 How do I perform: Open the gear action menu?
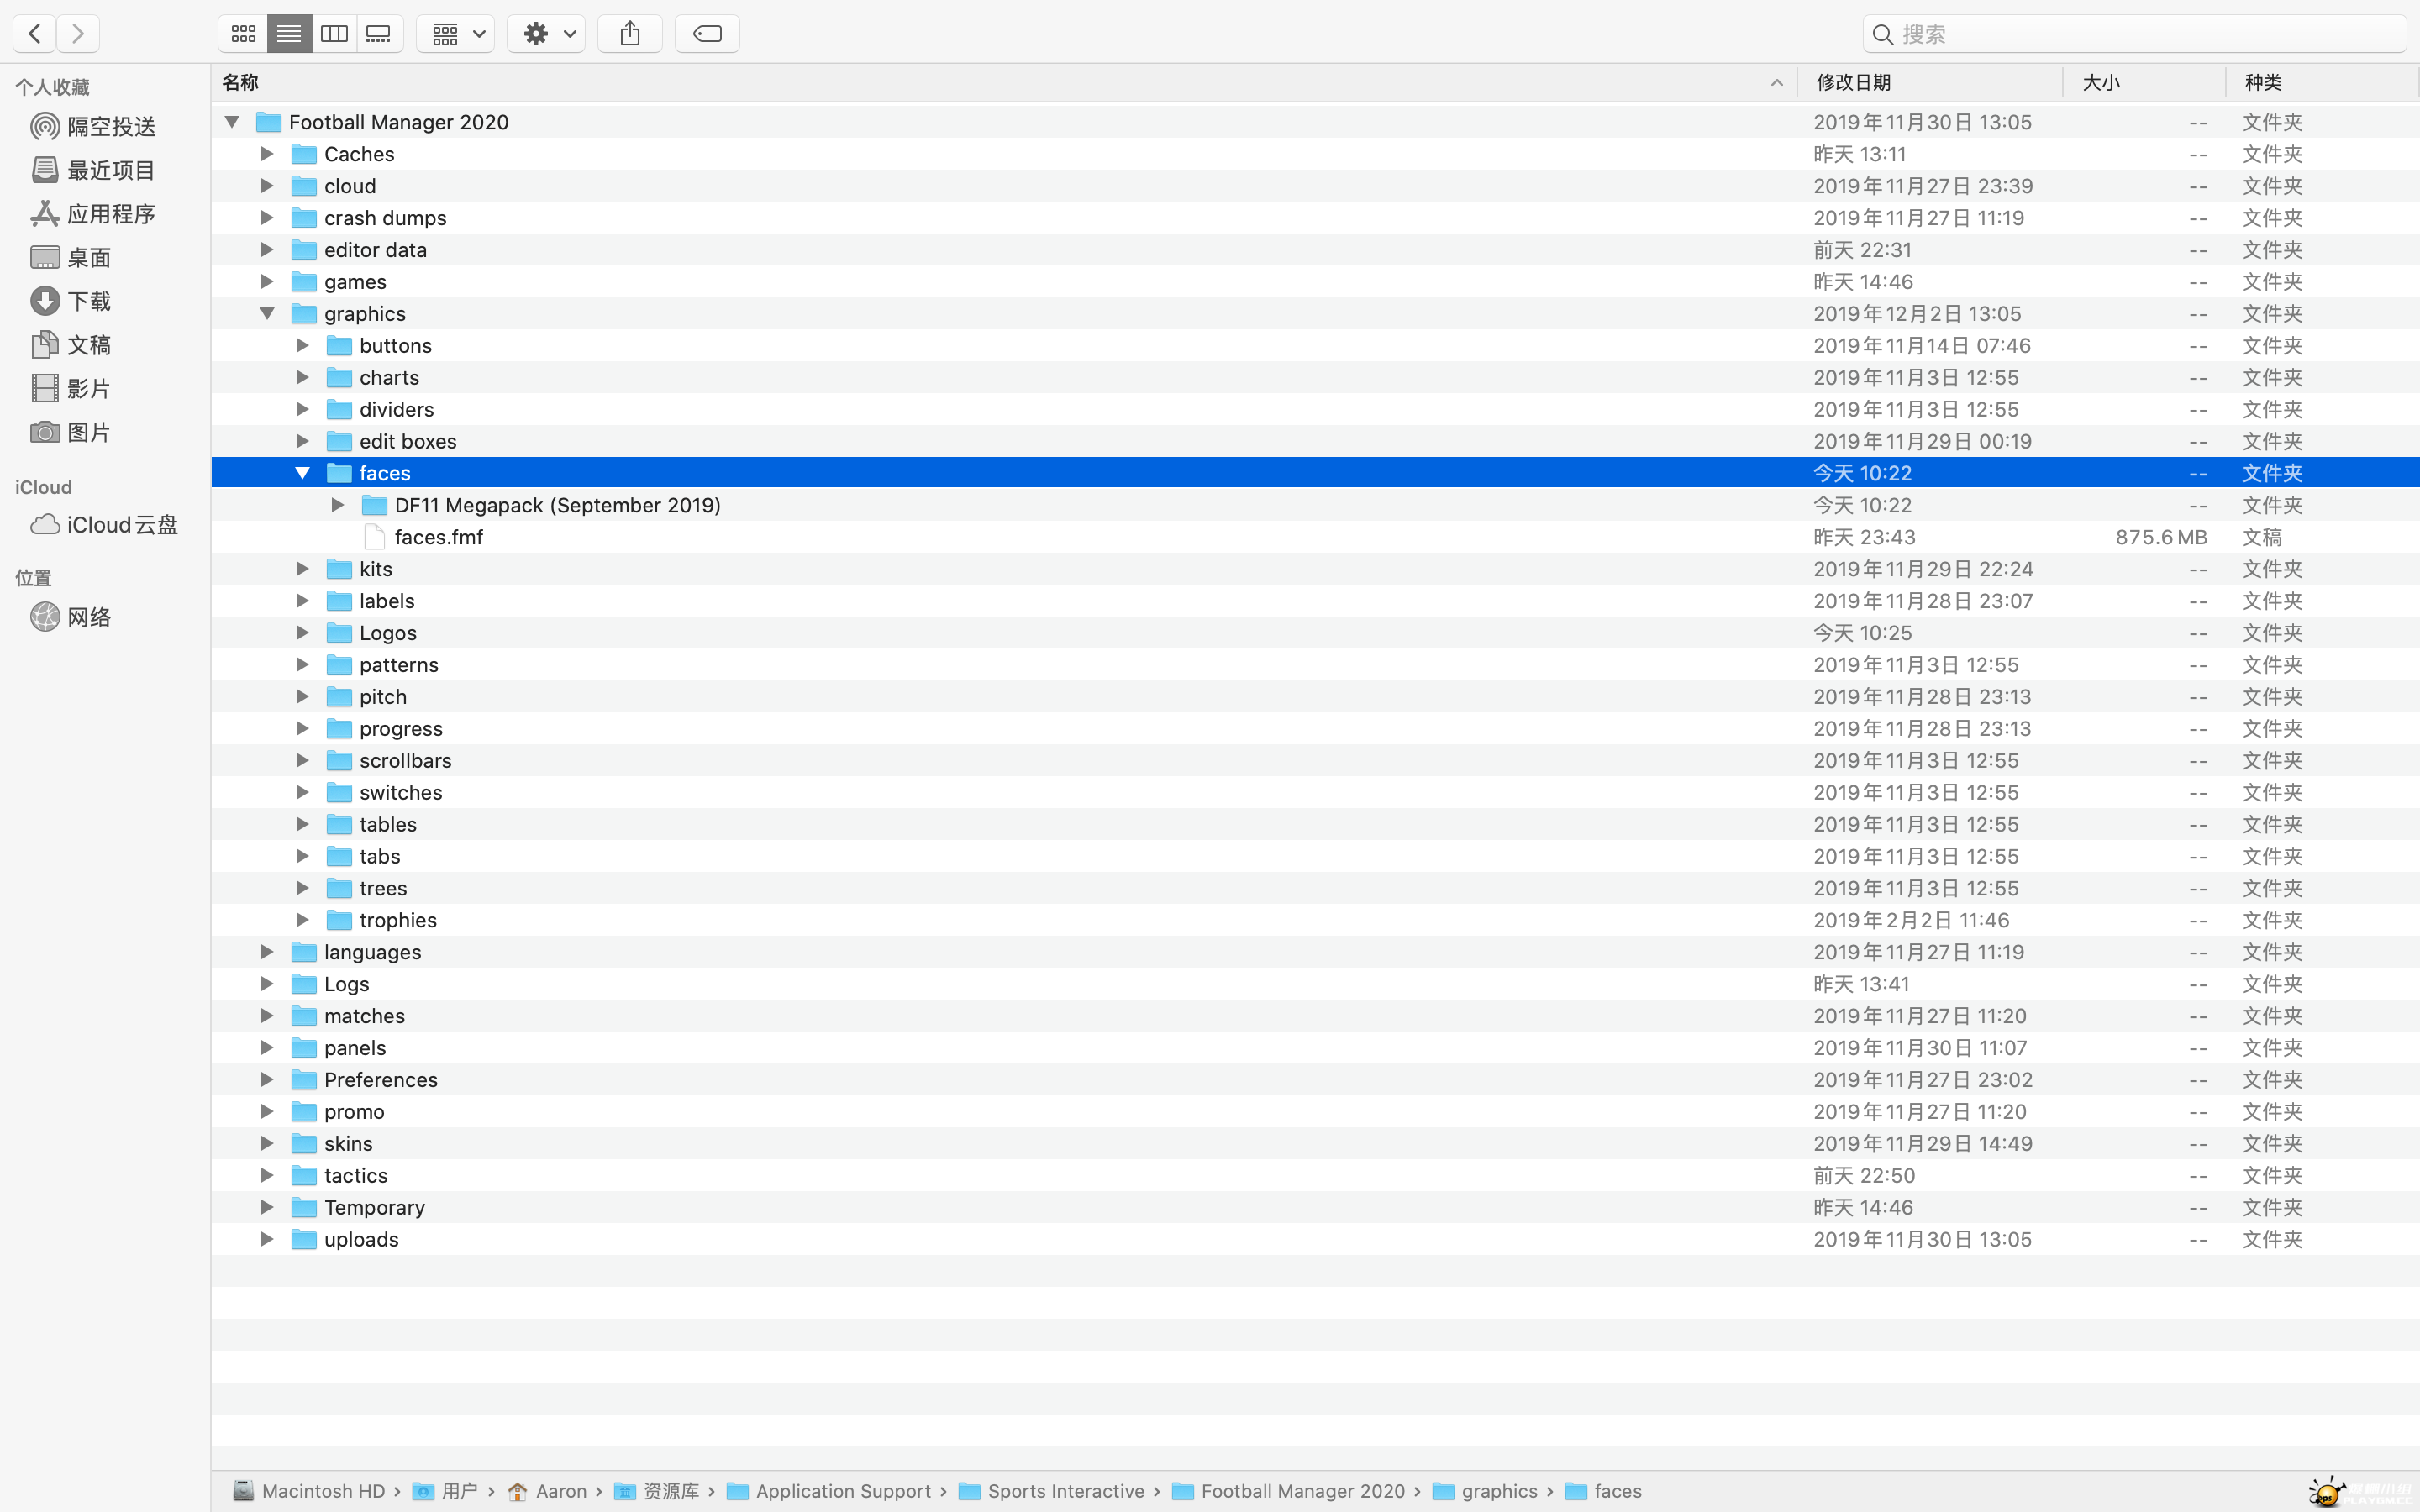pyautogui.click(x=546, y=34)
